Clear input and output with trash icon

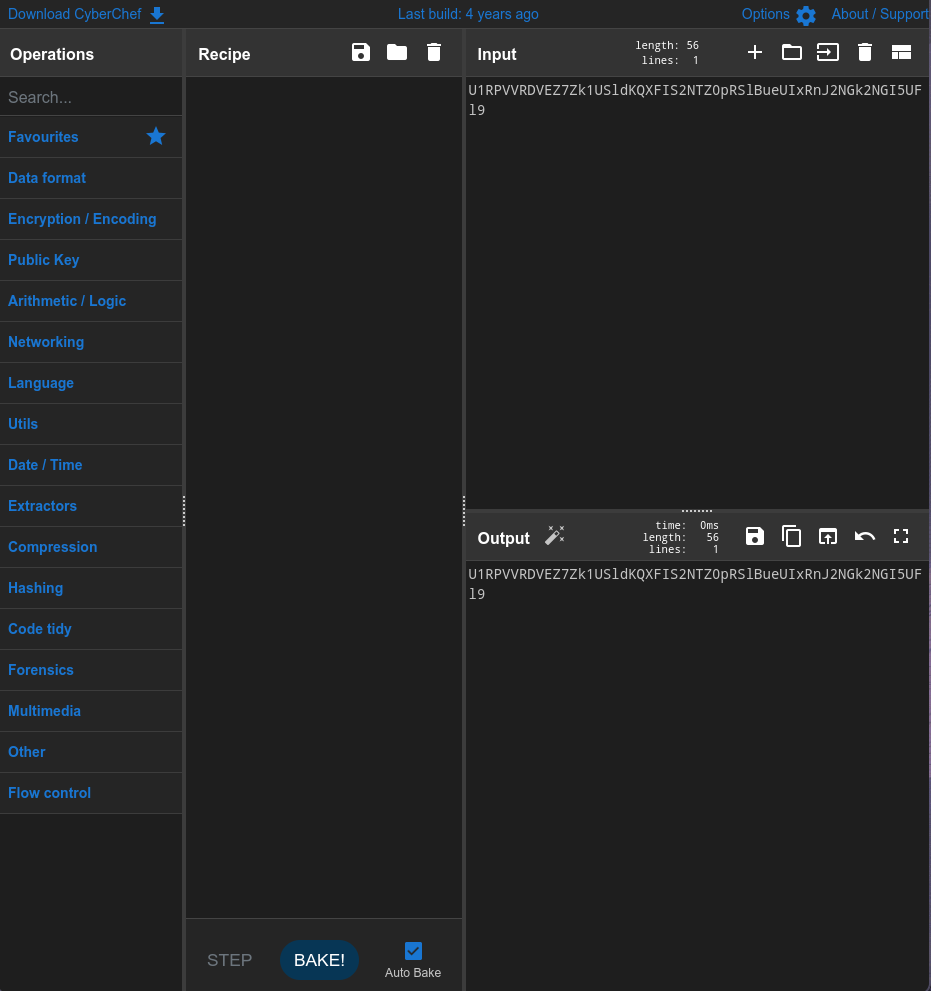click(865, 53)
